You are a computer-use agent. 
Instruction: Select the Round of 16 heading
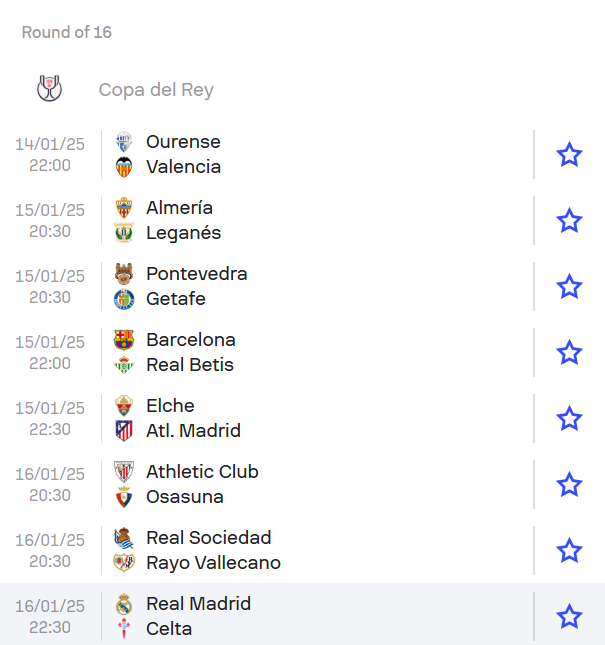[67, 32]
